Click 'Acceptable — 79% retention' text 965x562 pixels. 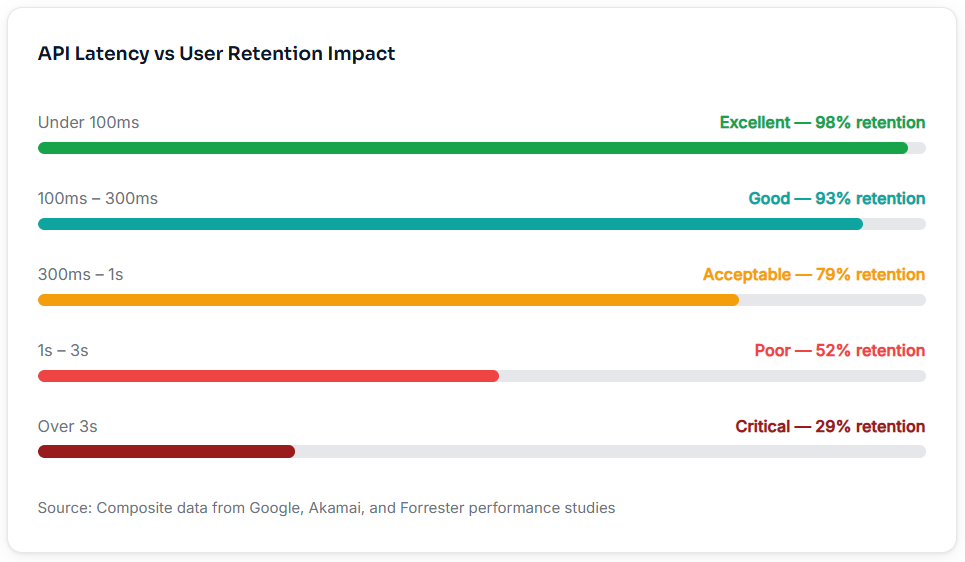click(x=814, y=275)
